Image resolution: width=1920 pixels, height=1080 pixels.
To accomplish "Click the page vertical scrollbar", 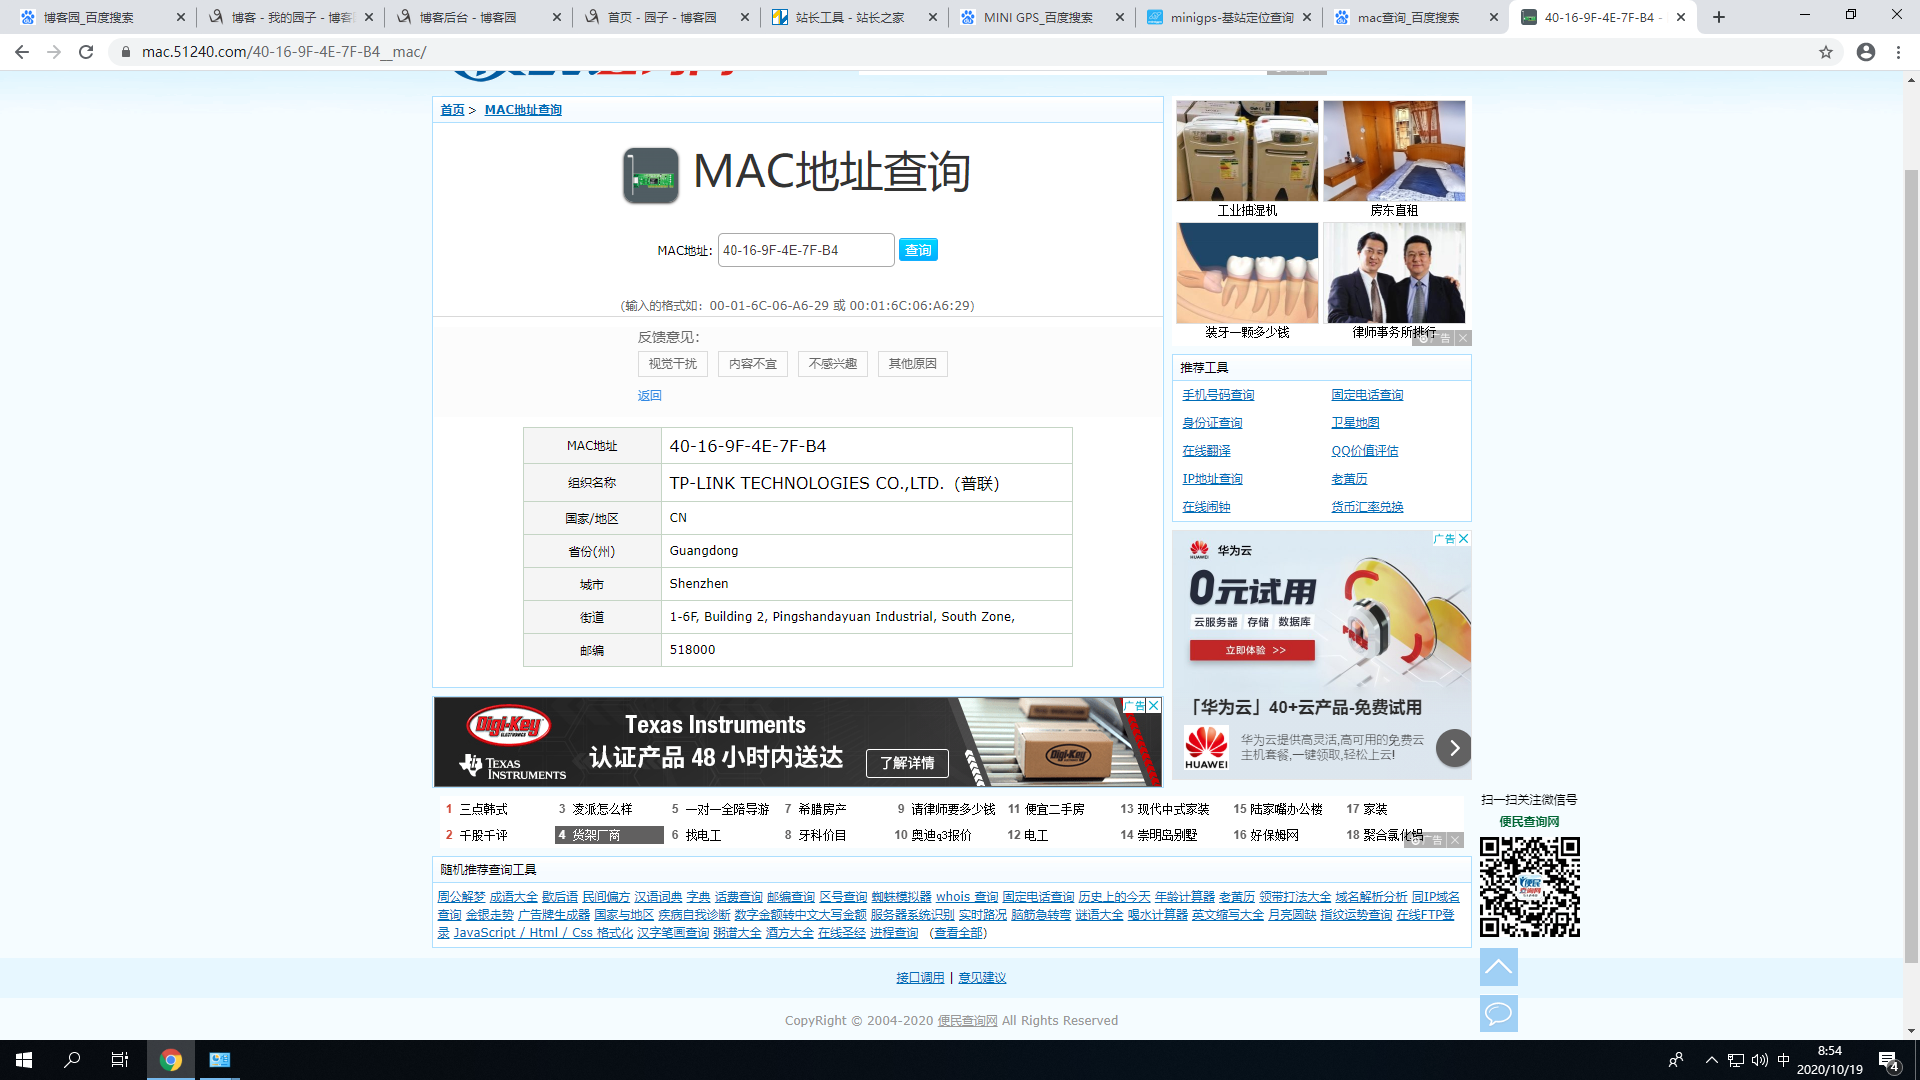I will click(1911, 560).
